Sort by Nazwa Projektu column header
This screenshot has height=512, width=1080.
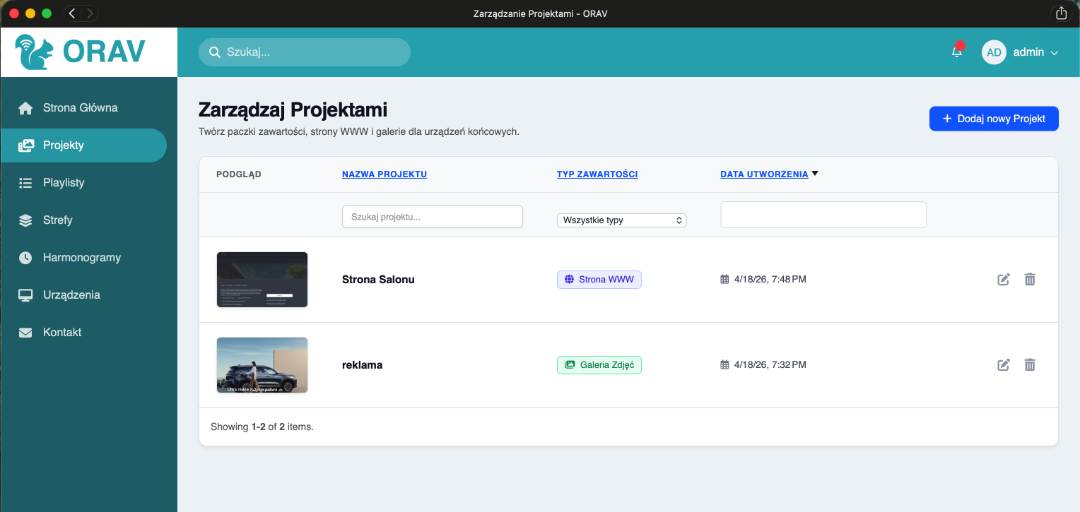coord(384,174)
